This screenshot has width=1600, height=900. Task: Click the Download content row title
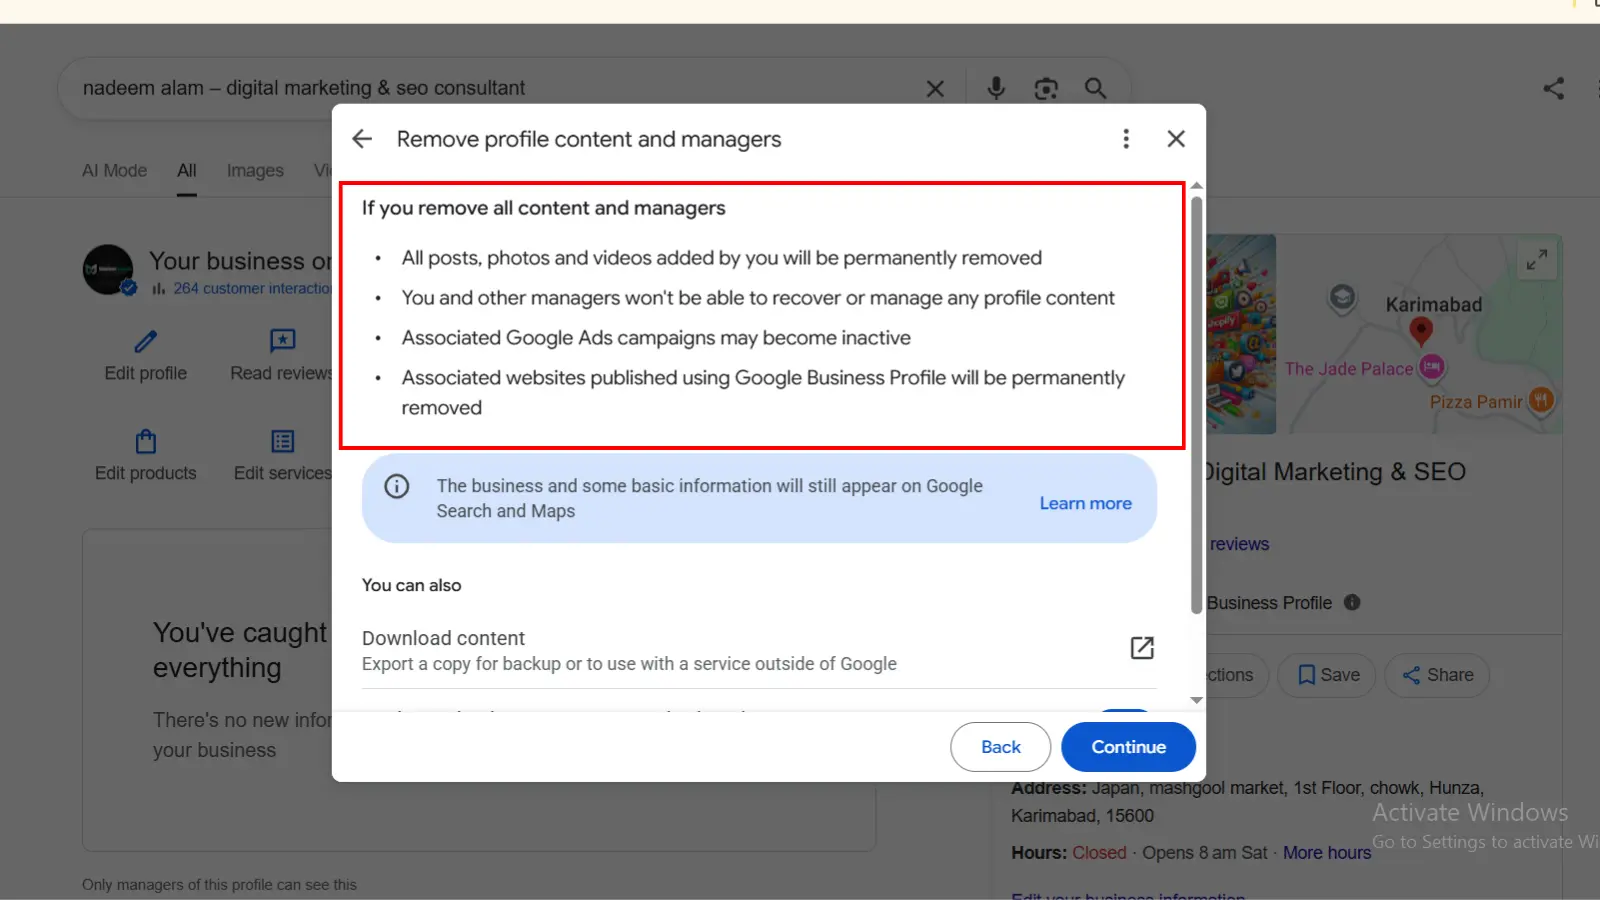[443, 638]
